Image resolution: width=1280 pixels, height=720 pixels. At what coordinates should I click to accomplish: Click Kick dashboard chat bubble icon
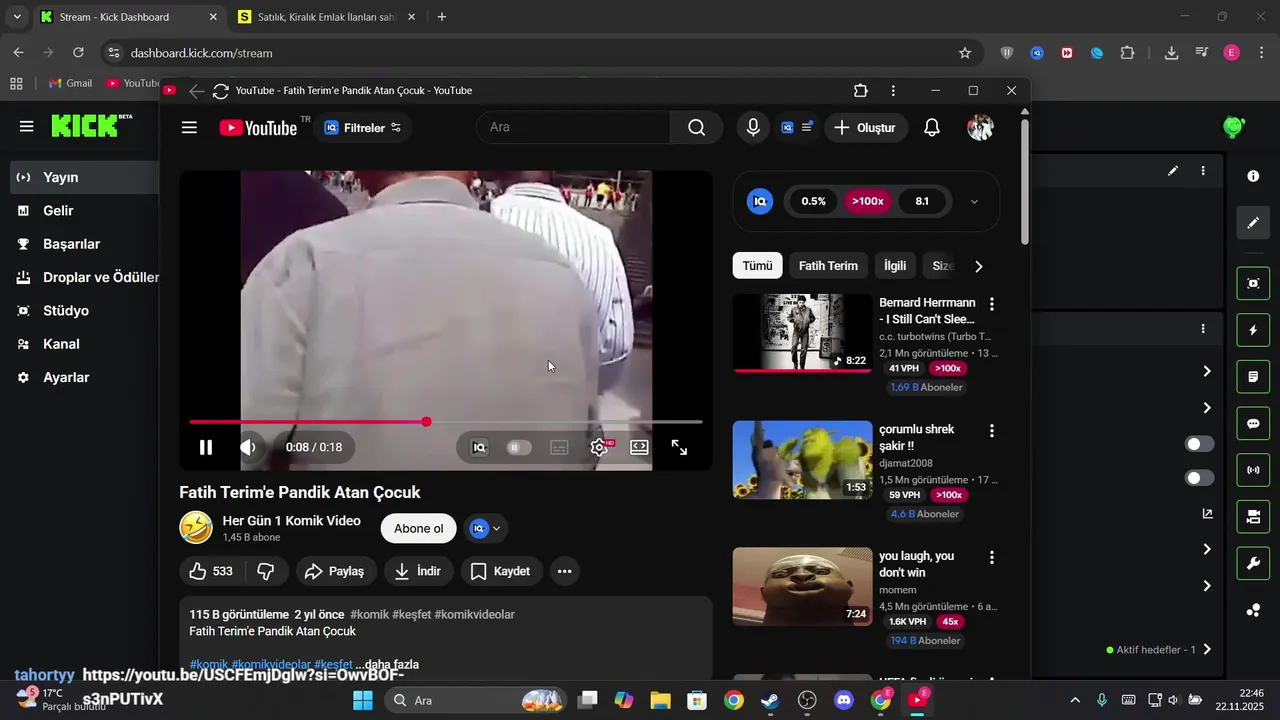(1253, 423)
